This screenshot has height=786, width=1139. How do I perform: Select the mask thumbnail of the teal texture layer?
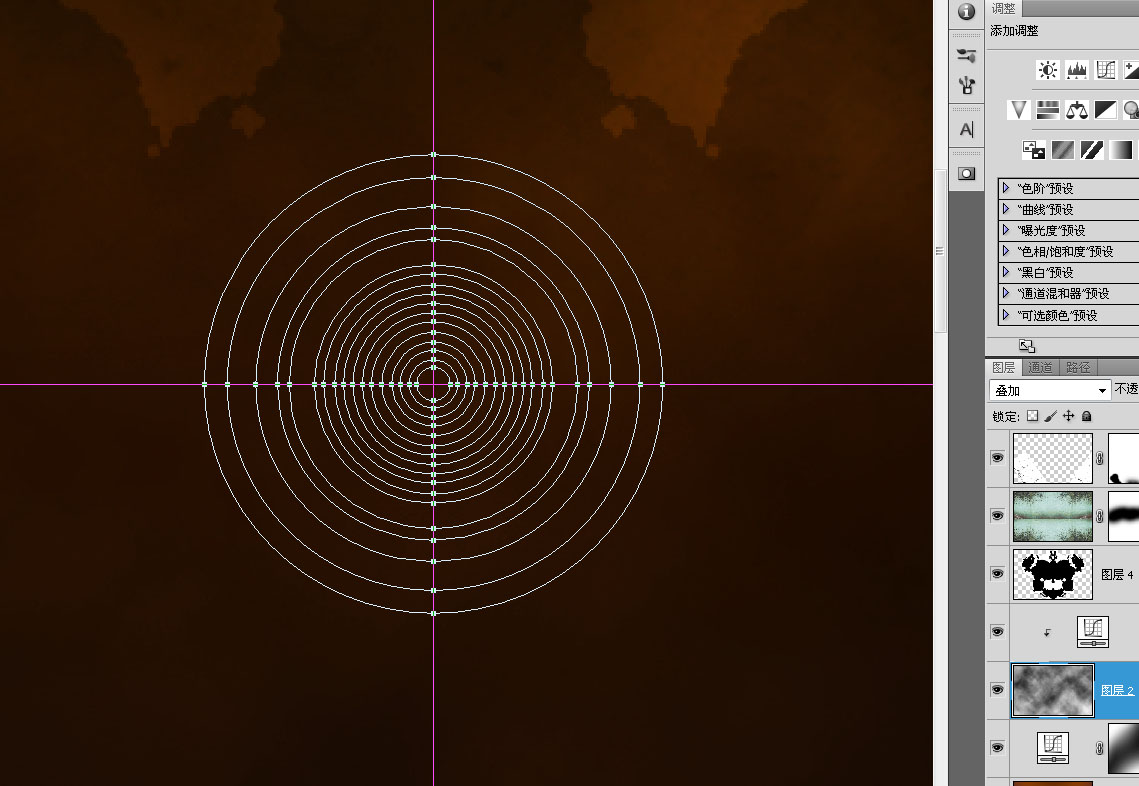[x=1124, y=516]
